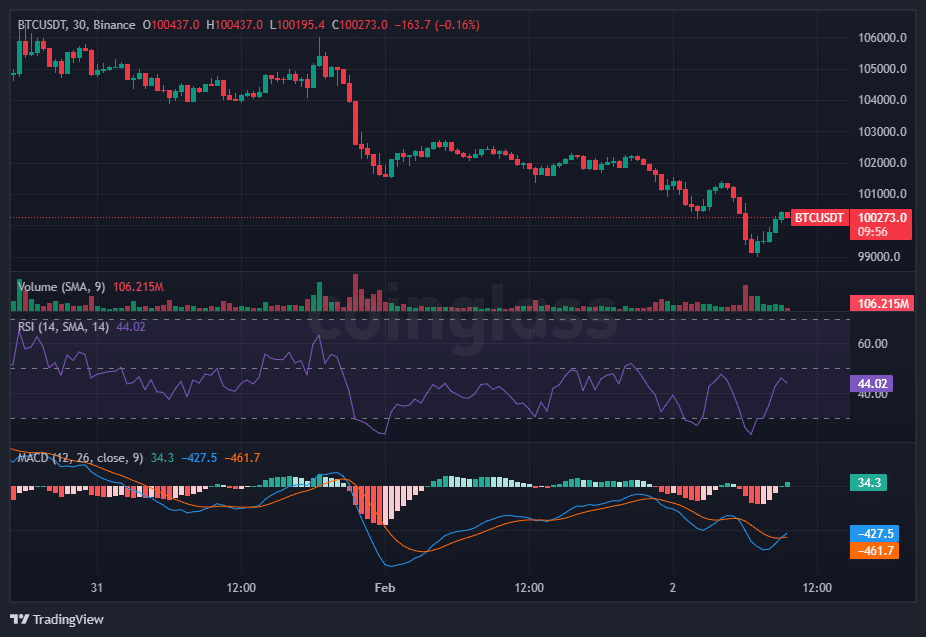Click the orange -461.7 signal line label
The height and width of the screenshot is (637, 926).
[x=871, y=550]
